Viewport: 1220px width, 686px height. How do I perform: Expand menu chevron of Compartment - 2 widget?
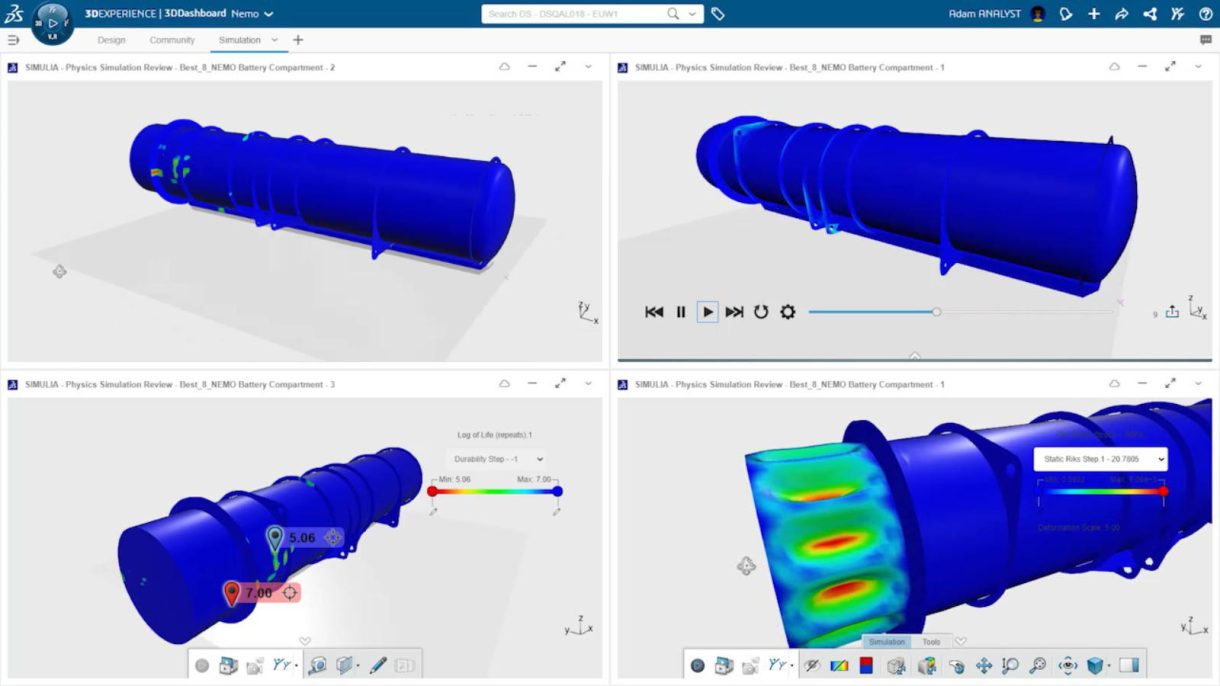coord(588,67)
